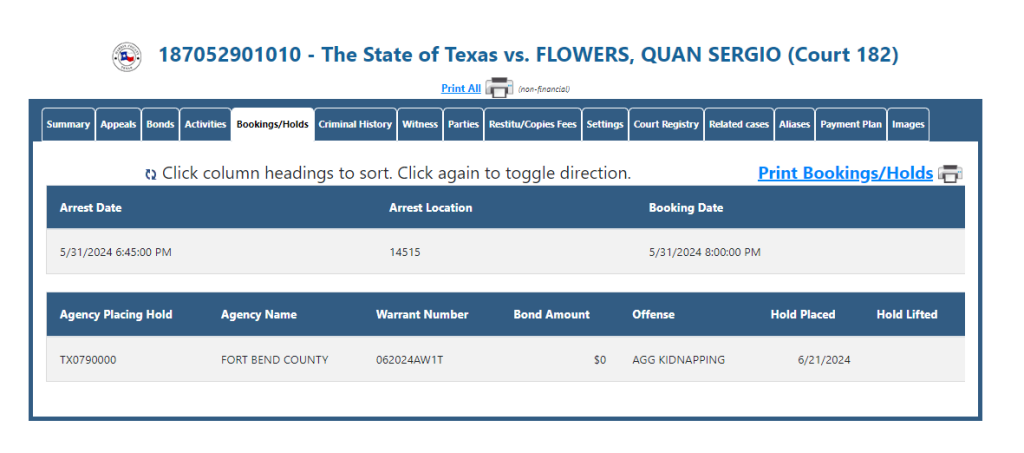The image size is (1024, 453).
Task: Click the printer icon next to Print Bookings/Holds
Action: click(x=950, y=174)
